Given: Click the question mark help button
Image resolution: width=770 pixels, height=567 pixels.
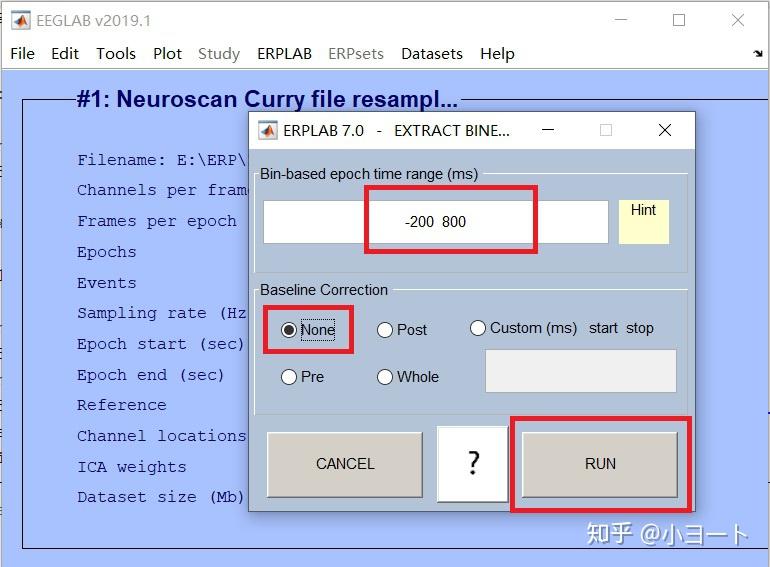Looking at the screenshot, I should click(x=472, y=464).
